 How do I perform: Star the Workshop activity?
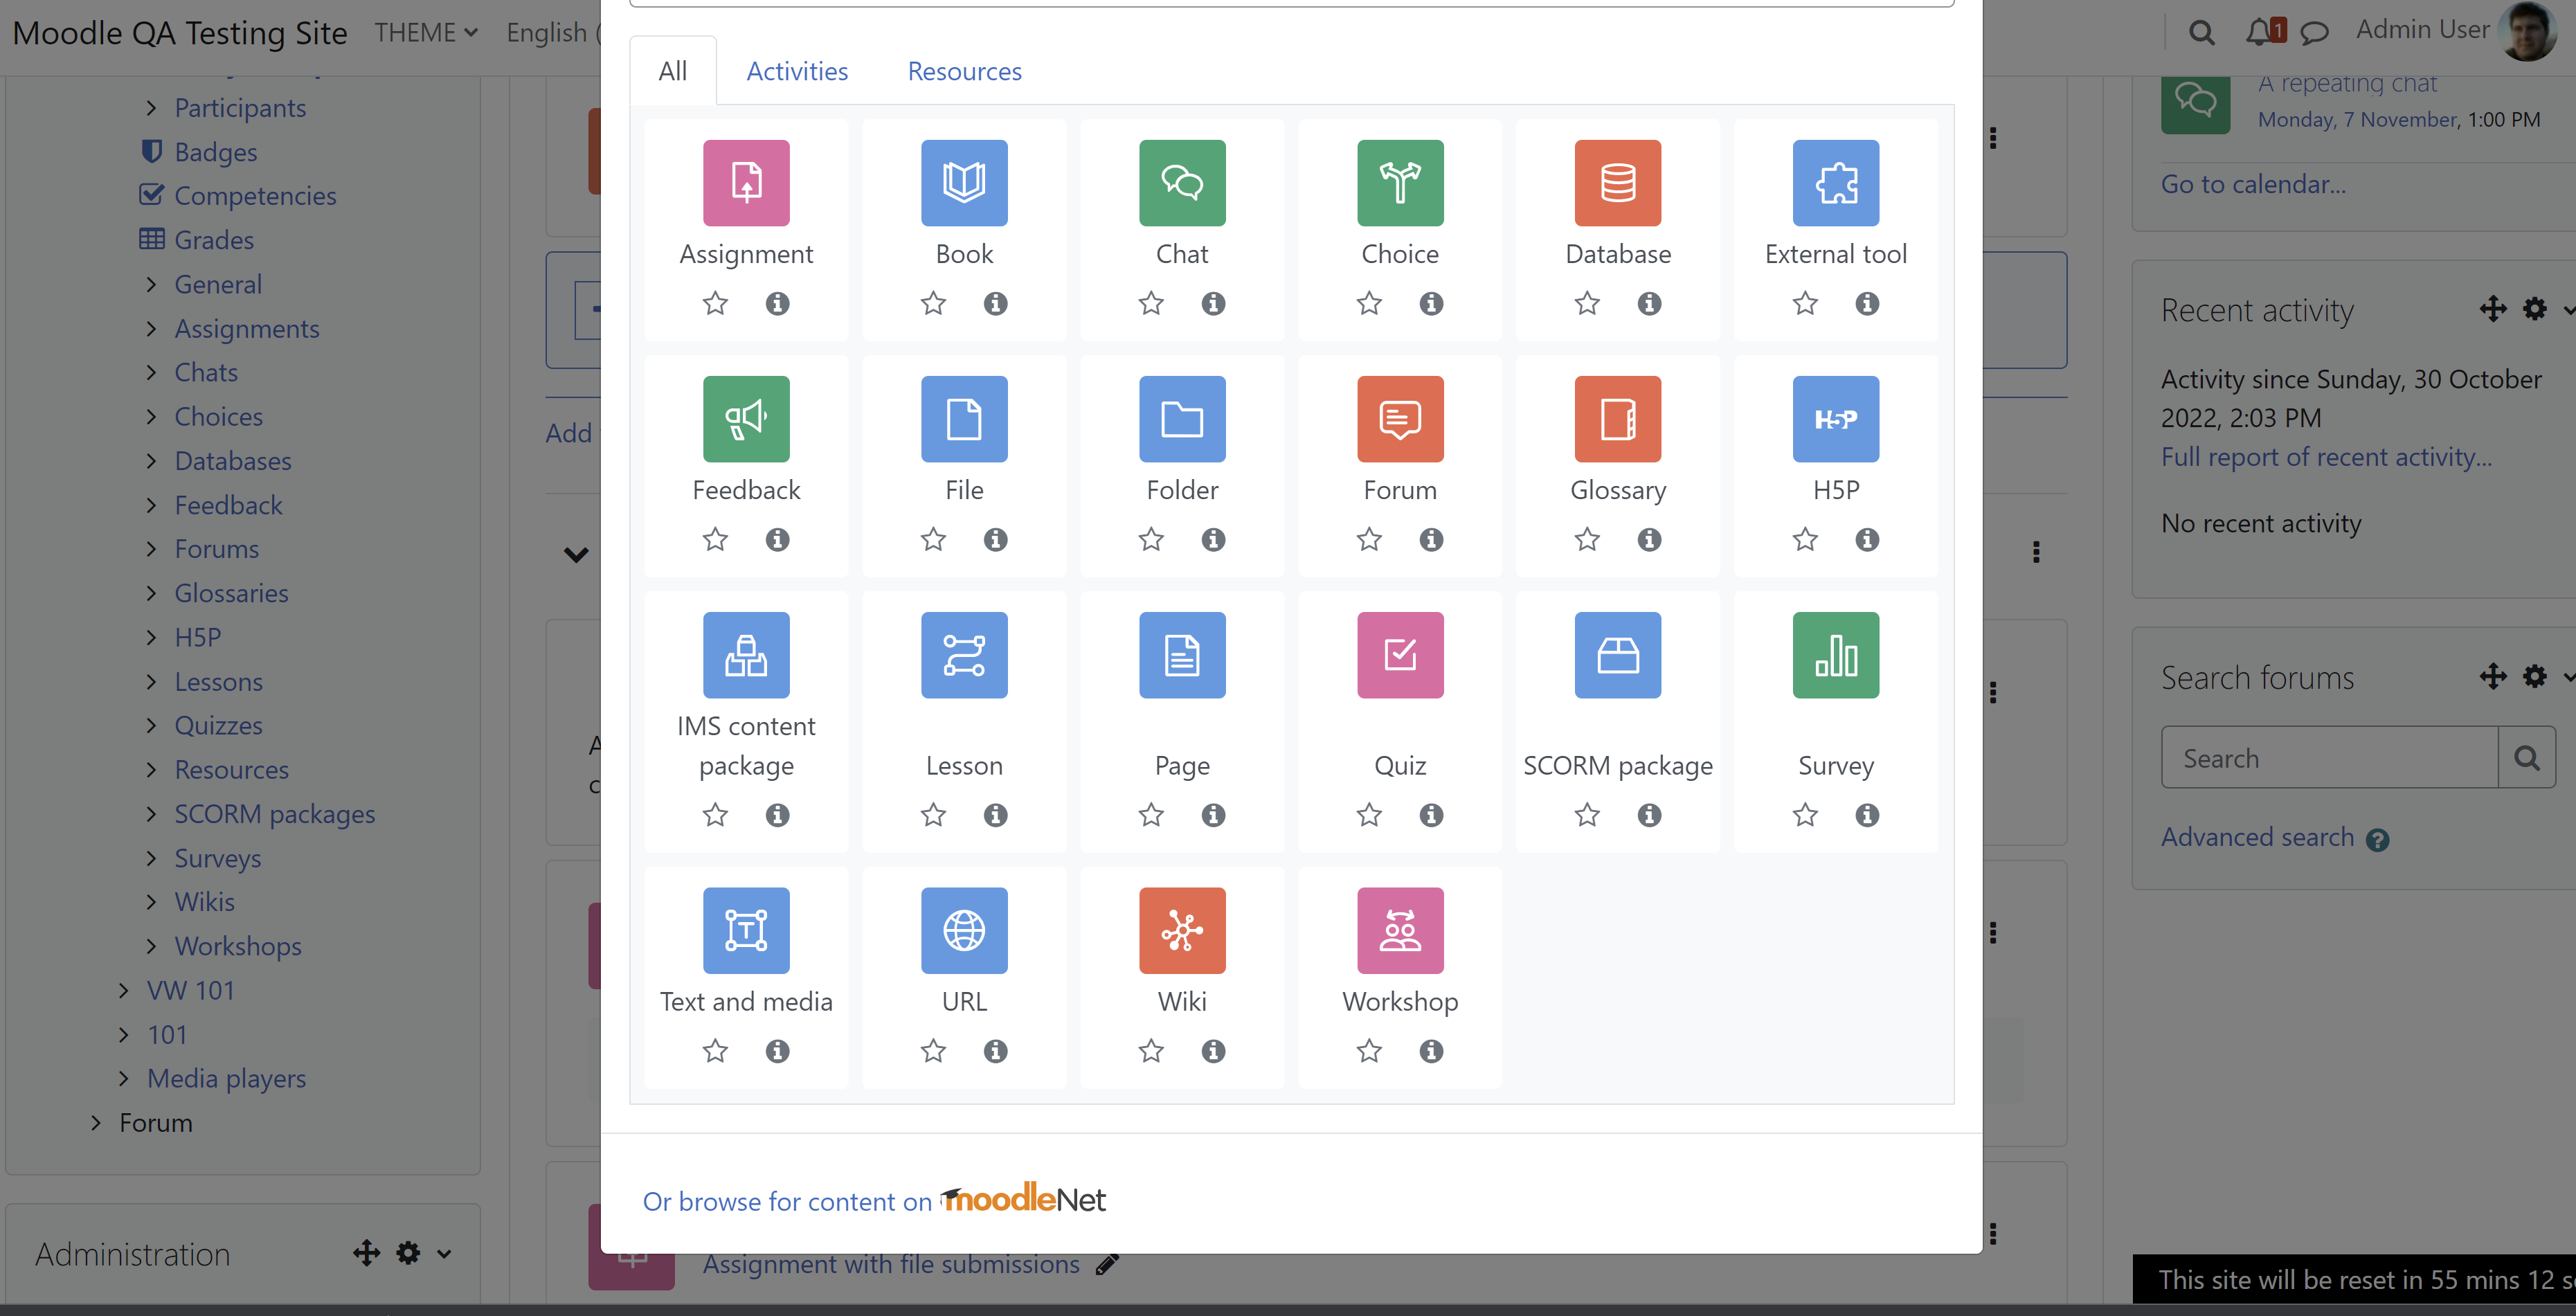1369,1051
